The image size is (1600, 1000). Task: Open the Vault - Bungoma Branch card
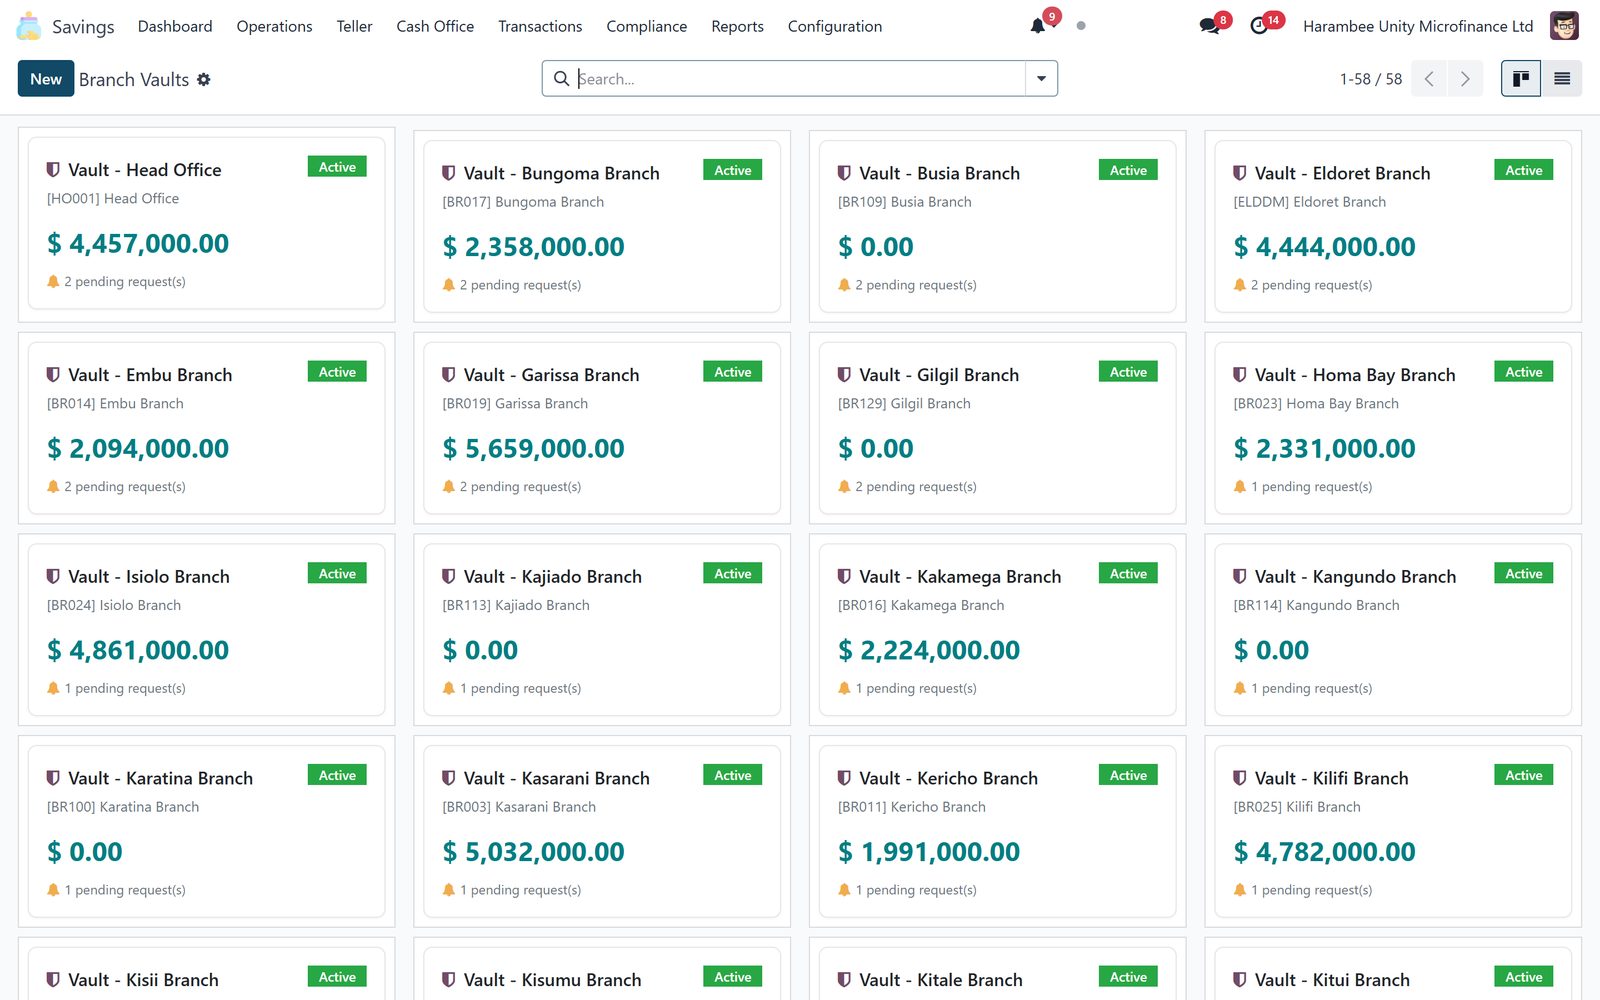602,226
